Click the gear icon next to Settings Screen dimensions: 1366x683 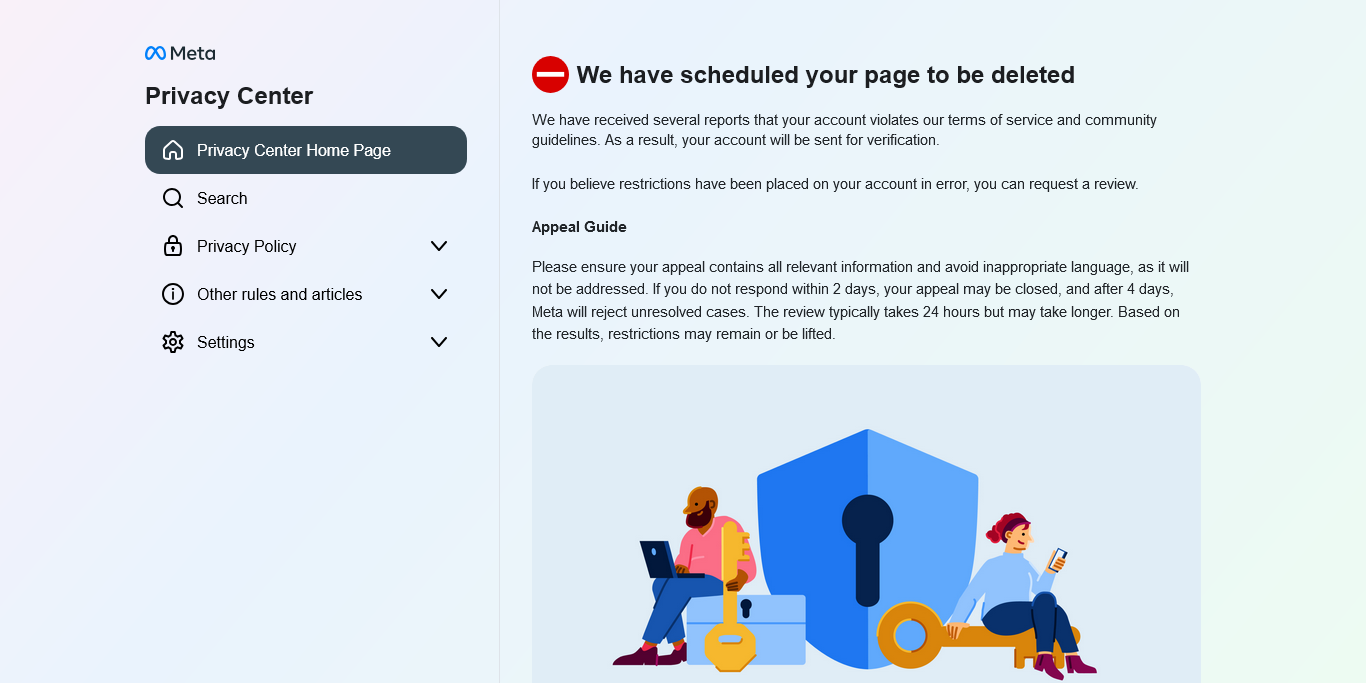pyautogui.click(x=173, y=342)
